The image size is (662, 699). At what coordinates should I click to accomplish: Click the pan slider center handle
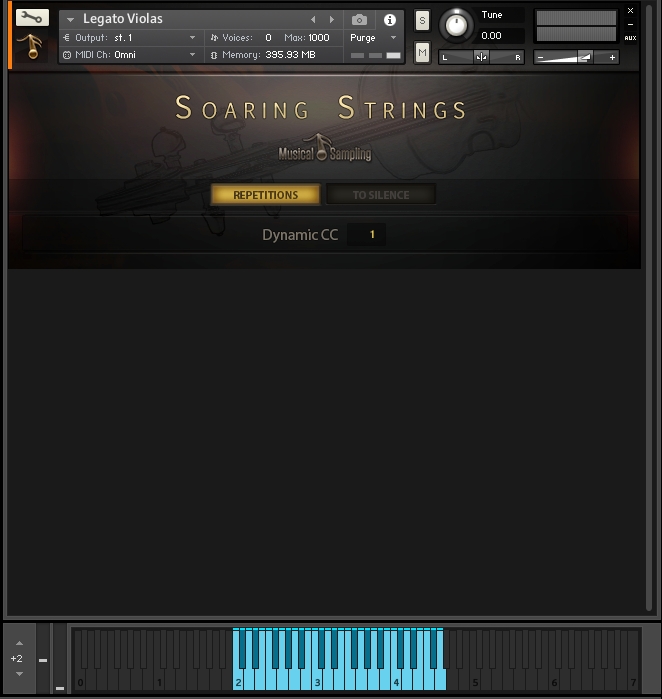tap(481, 57)
